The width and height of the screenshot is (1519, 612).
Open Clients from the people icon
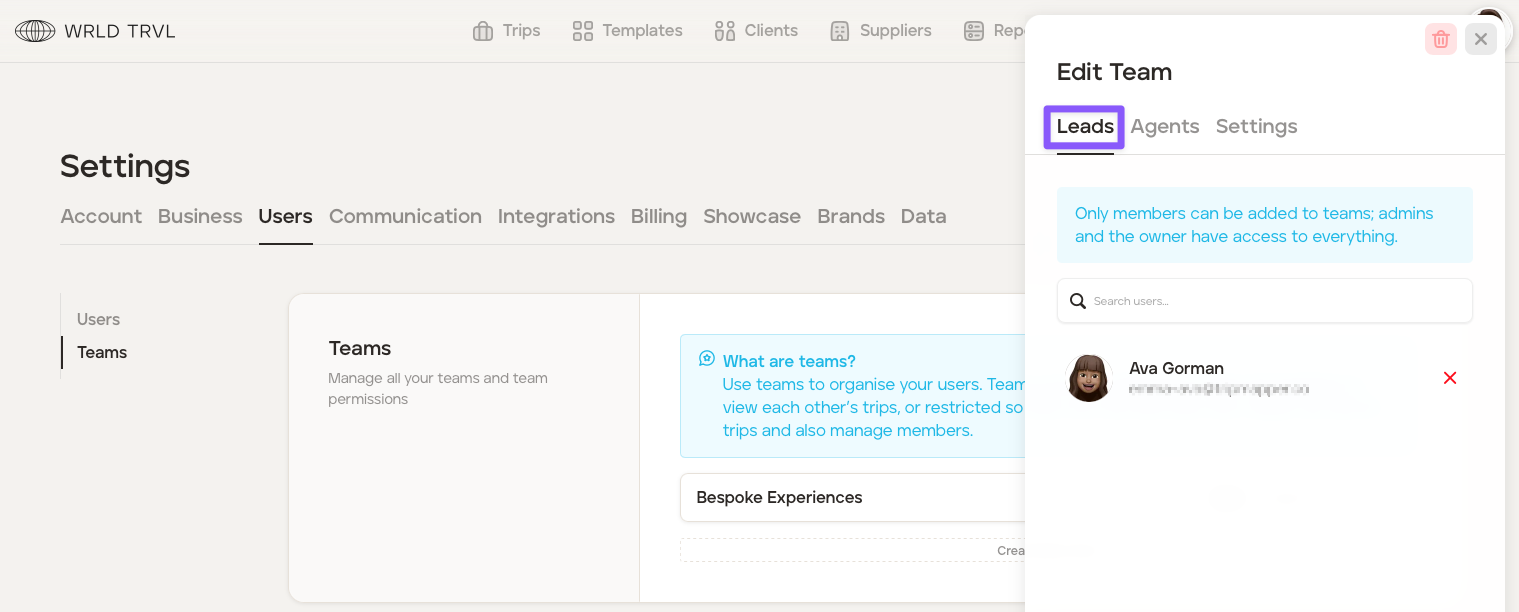[725, 31]
